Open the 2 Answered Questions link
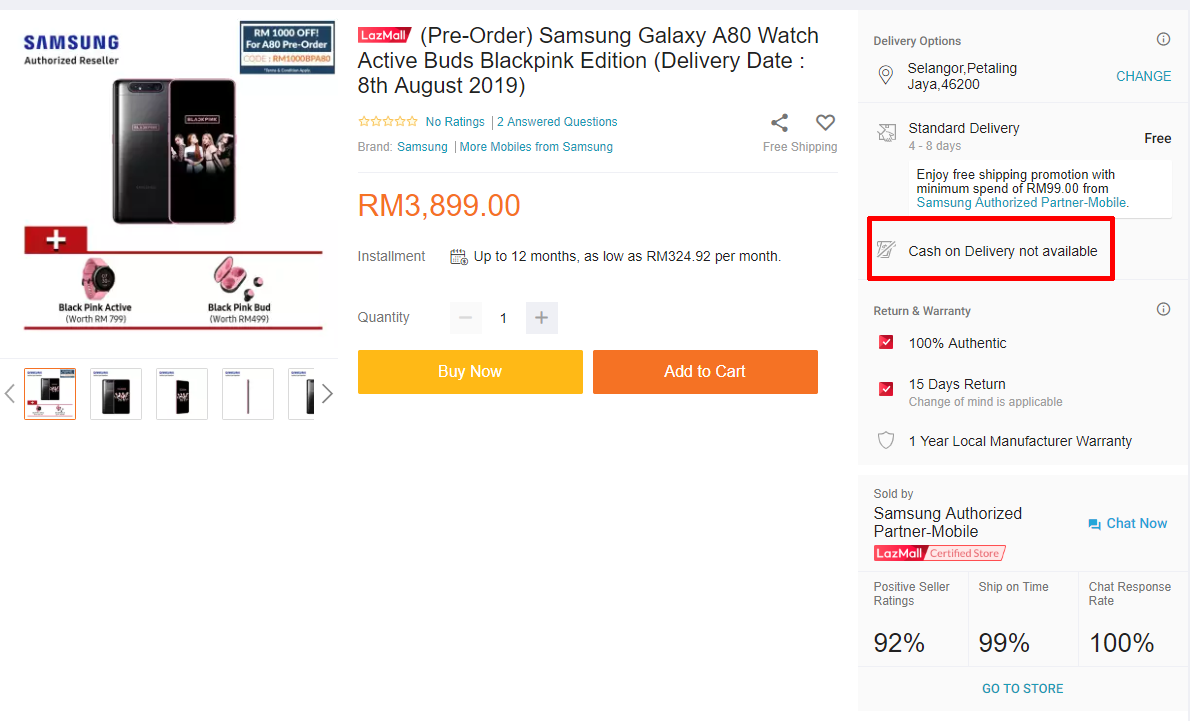The height and width of the screenshot is (721, 1190). coord(557,122)
